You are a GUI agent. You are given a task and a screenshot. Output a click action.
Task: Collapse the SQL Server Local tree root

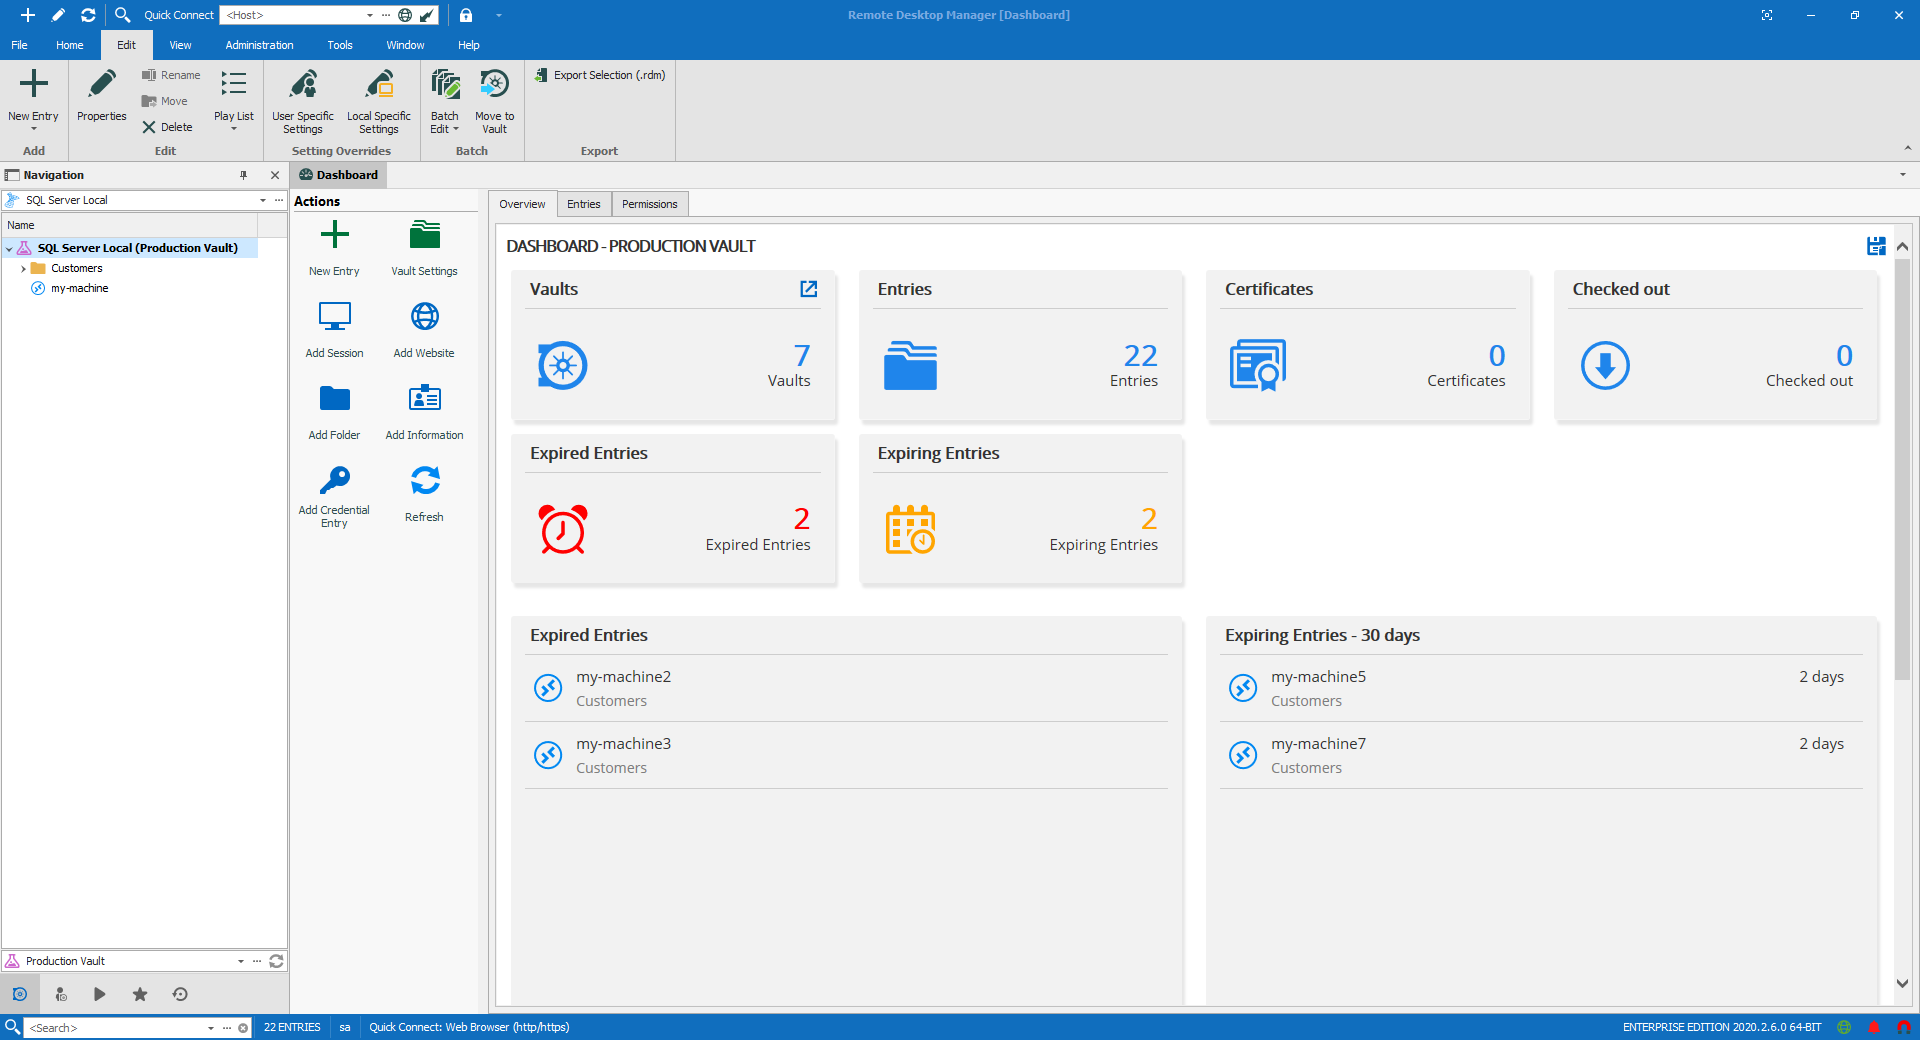click(10, 248)
